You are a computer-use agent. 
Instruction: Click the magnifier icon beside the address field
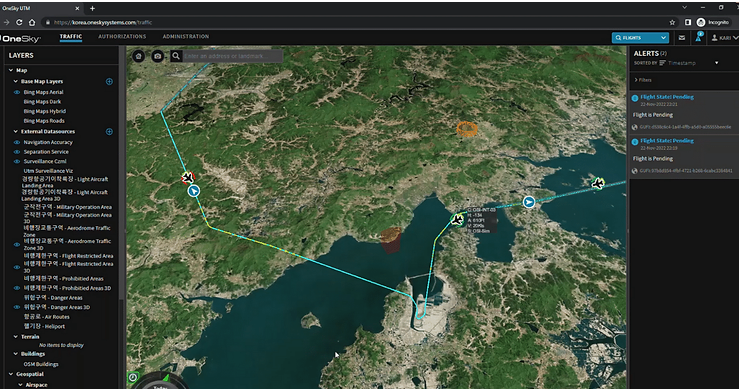pyautogui.click(x=176, y=56)
